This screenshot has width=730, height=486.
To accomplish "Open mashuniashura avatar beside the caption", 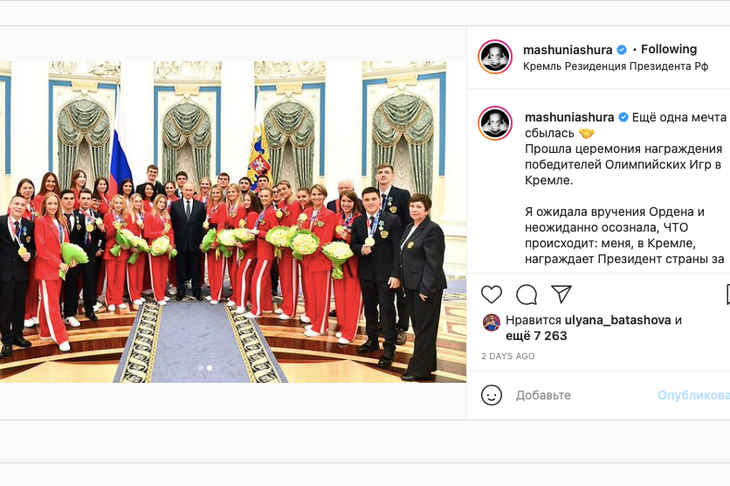I will point(495,123).
